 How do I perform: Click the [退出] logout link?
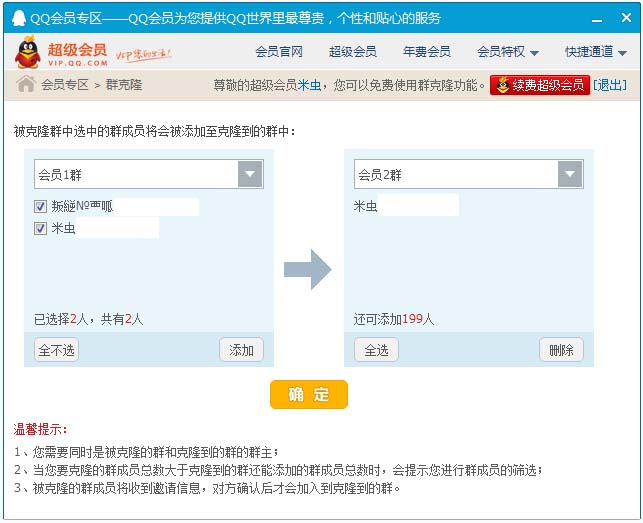coord(610,85)
